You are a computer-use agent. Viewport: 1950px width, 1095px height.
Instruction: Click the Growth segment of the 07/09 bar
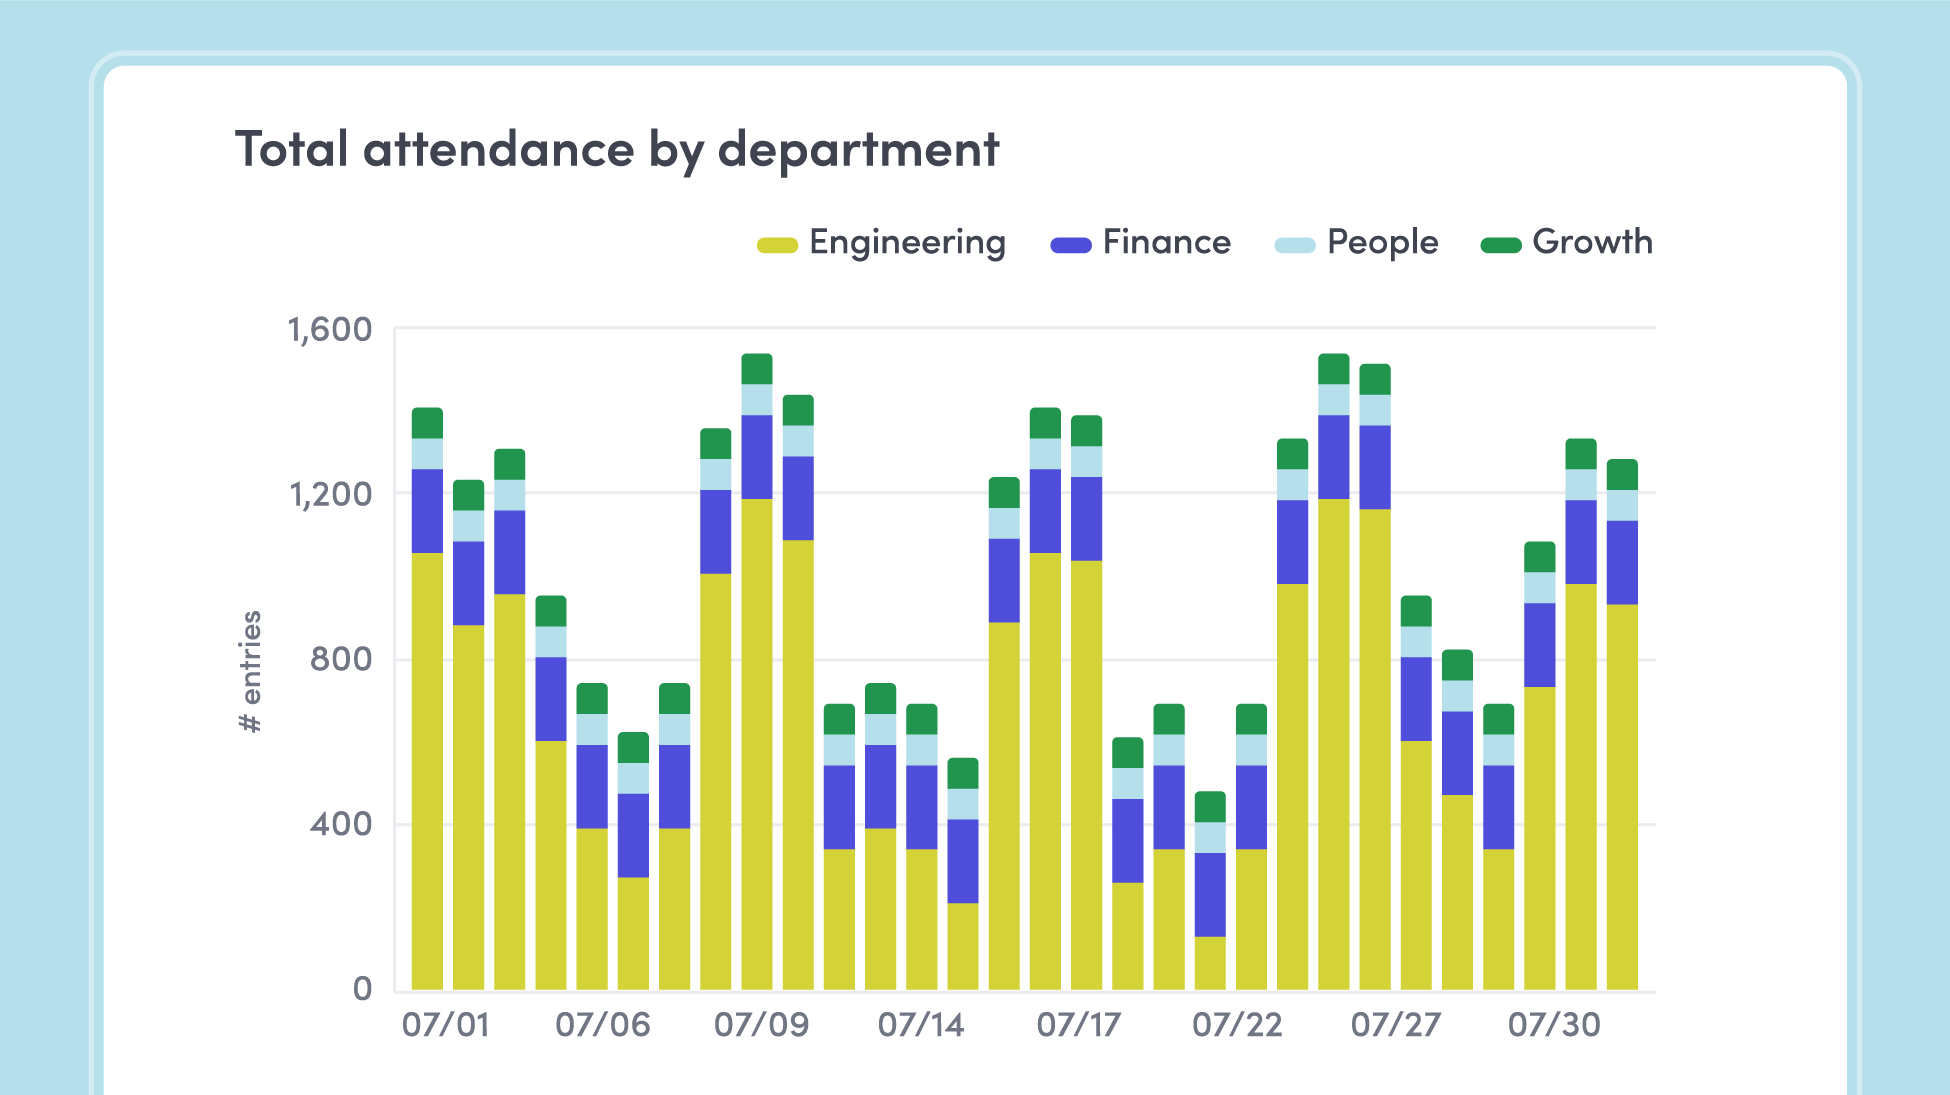[x=757, y=369]
